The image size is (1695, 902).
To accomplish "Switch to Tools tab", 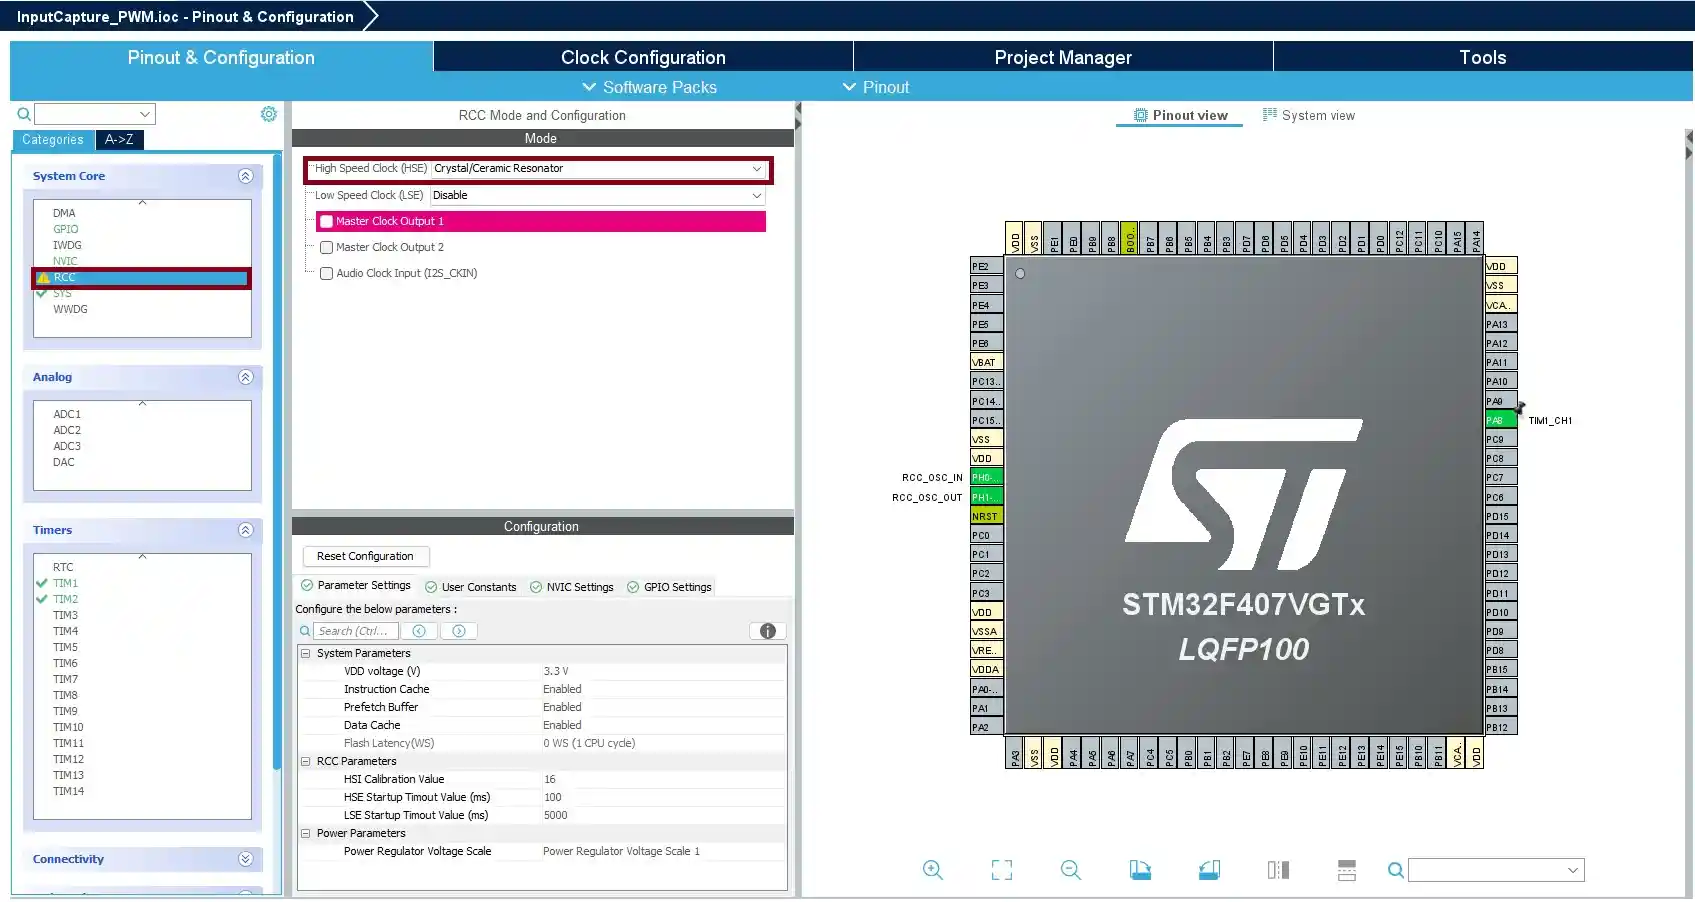I will click(1483, 57).
